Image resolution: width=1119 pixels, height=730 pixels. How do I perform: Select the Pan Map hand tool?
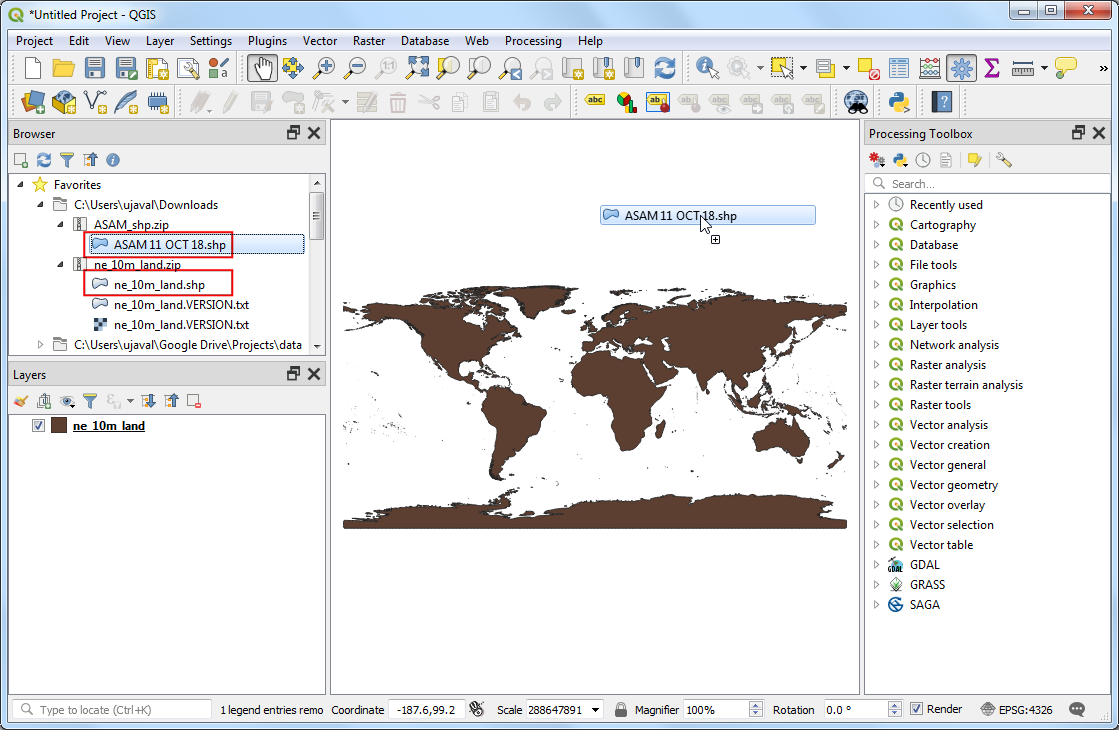click(262, 68)
